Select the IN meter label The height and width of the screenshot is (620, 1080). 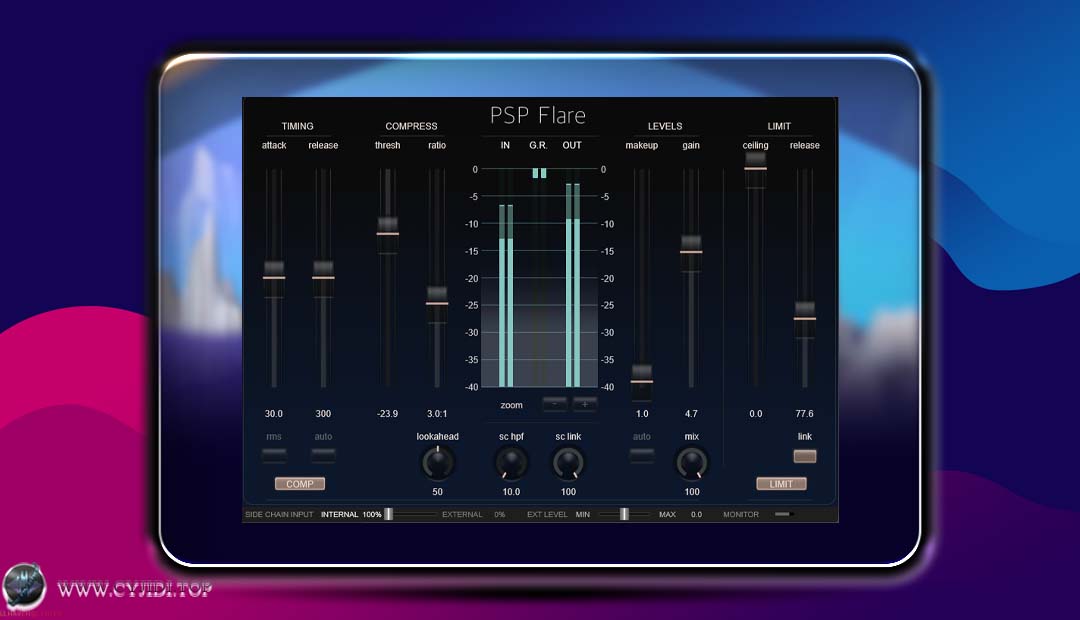[x=505, y=145]
